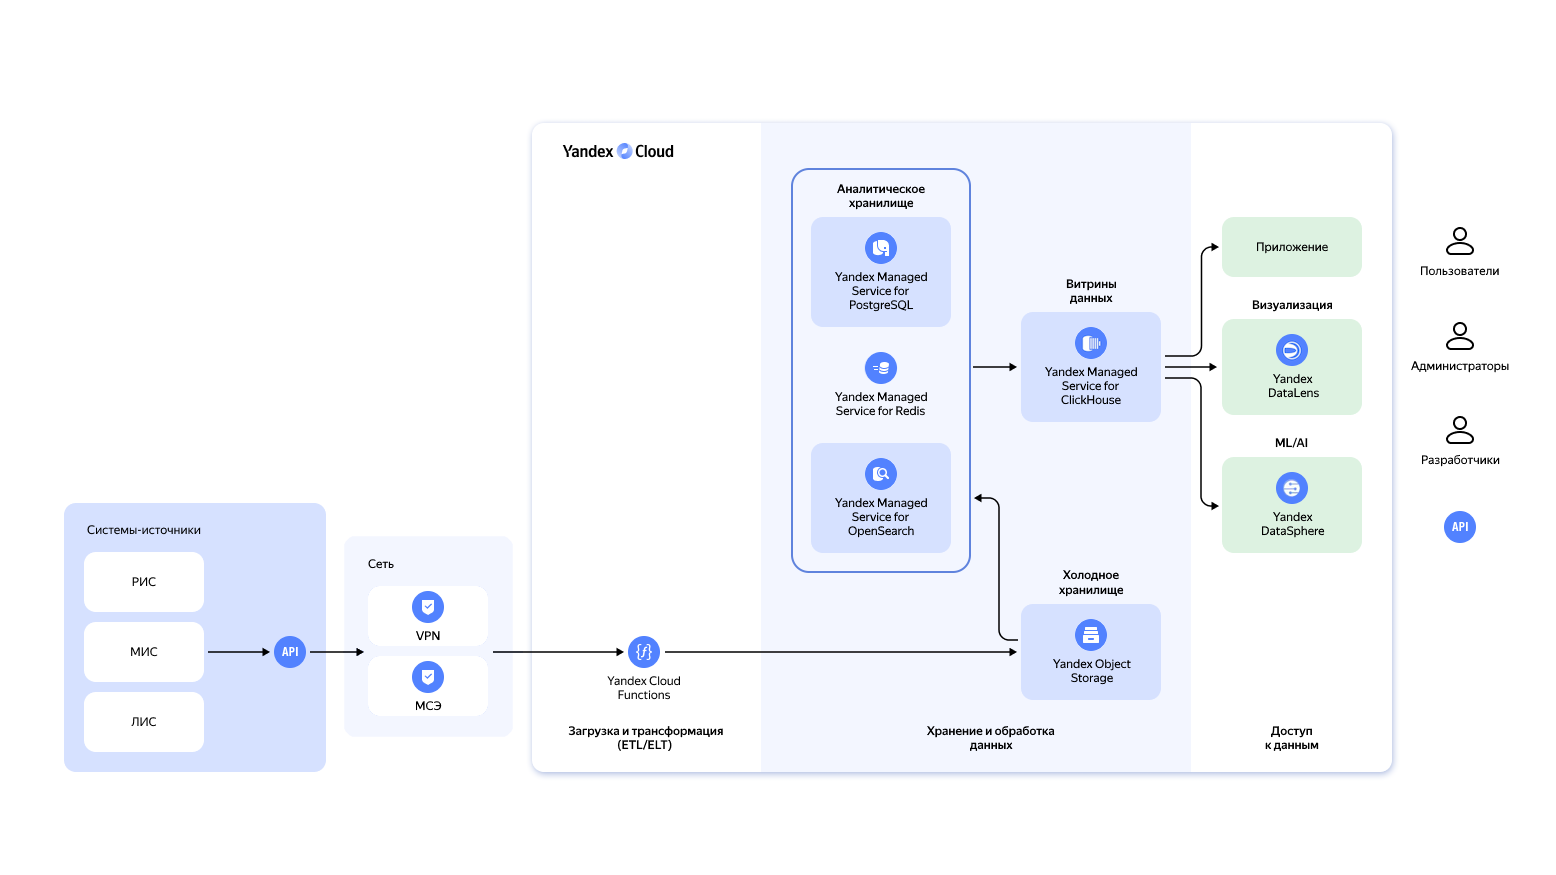The width and height of the screenshot is (1556, 875).
Task: Click the Yandex DataSphere label
Action: point(1293,524)
